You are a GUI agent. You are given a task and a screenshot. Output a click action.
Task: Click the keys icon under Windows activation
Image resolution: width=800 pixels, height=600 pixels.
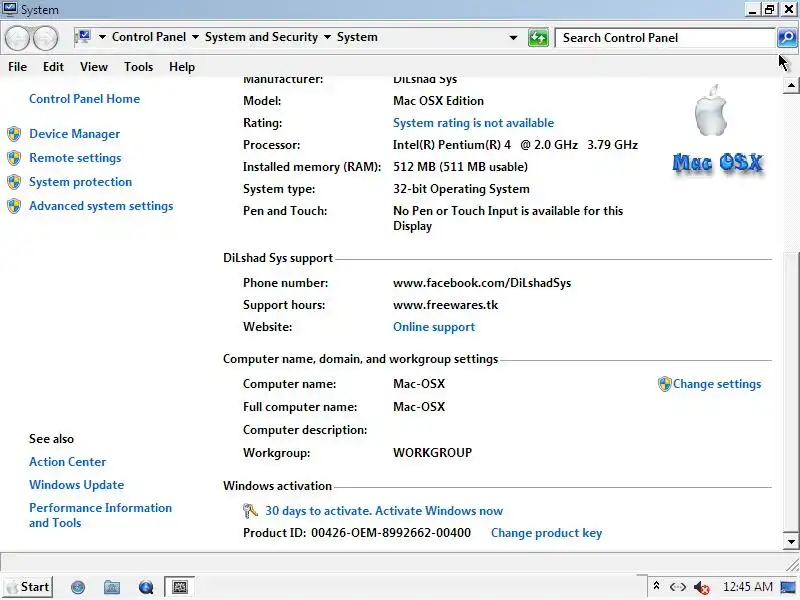coord(250,511)
